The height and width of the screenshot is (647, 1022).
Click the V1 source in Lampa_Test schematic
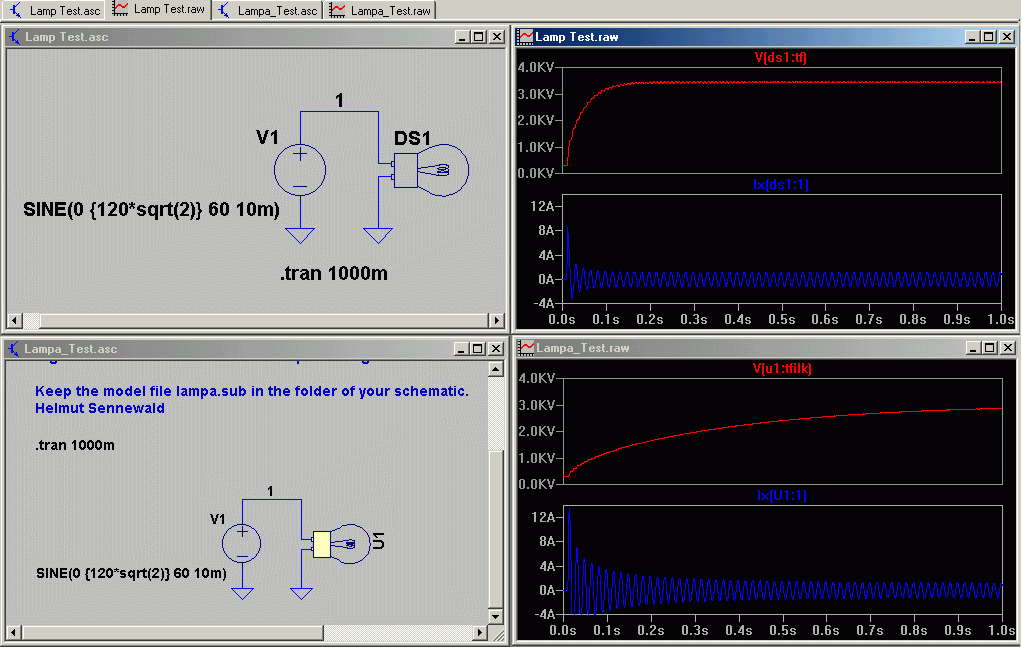point(242,543)
